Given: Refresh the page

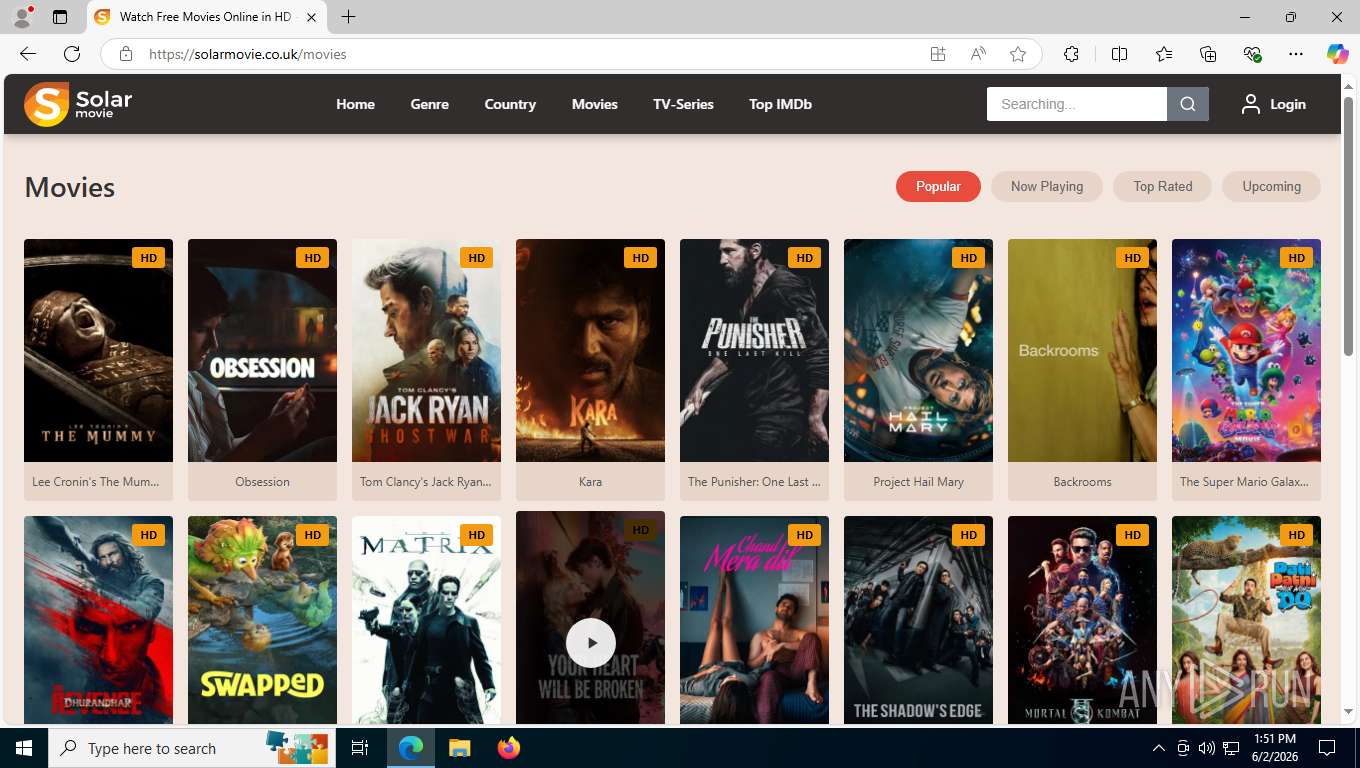Looking at the screenshot, I should [72, 54].
